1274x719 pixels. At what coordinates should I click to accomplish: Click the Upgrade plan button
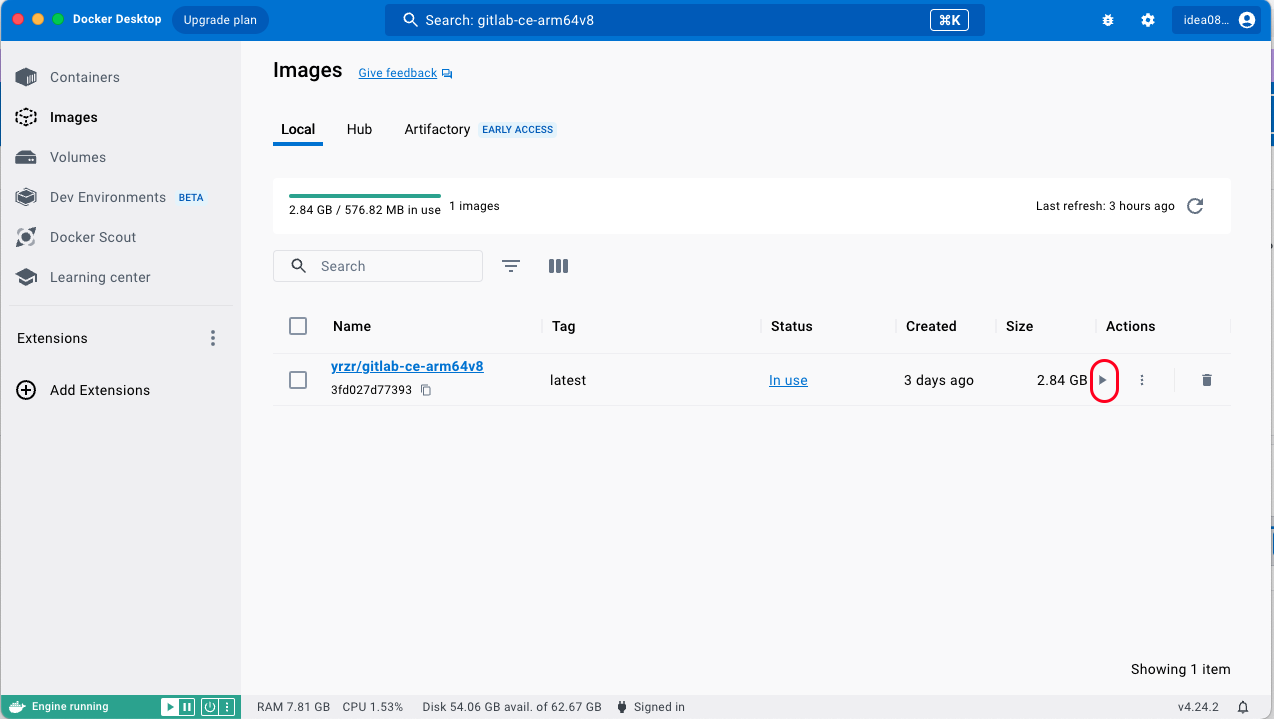(220, 20)
